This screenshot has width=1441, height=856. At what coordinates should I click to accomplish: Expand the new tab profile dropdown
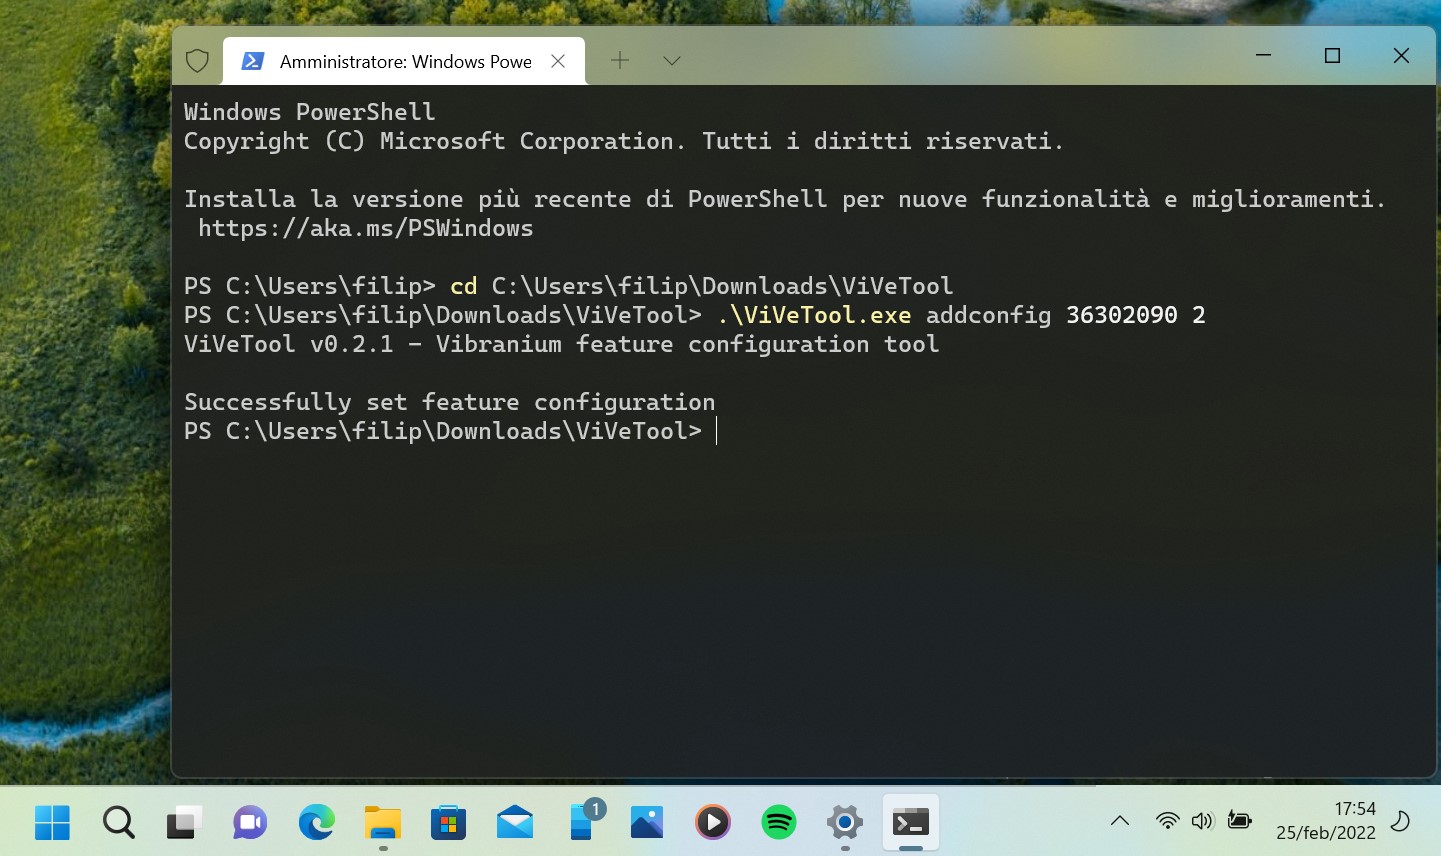(x=672, y=61)
